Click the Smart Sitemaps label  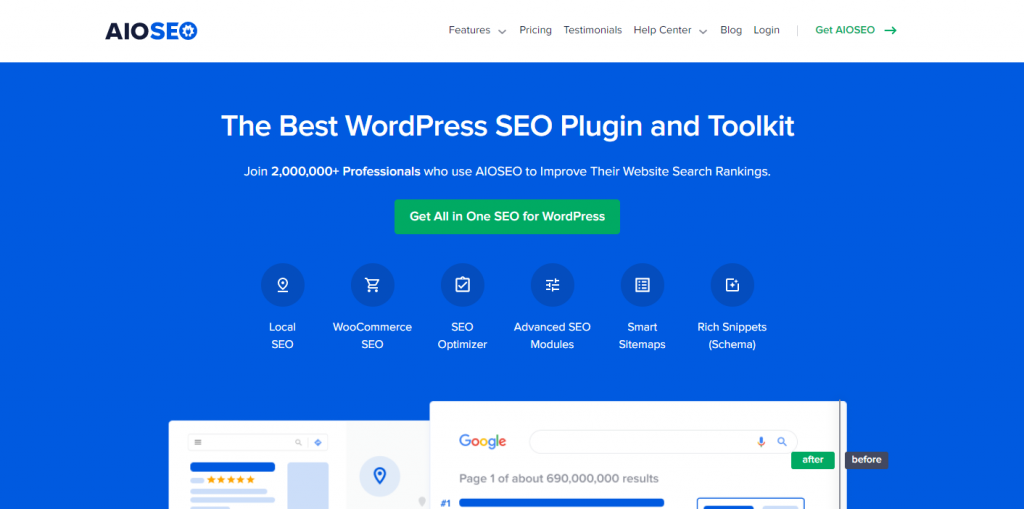tap(642, 336)
